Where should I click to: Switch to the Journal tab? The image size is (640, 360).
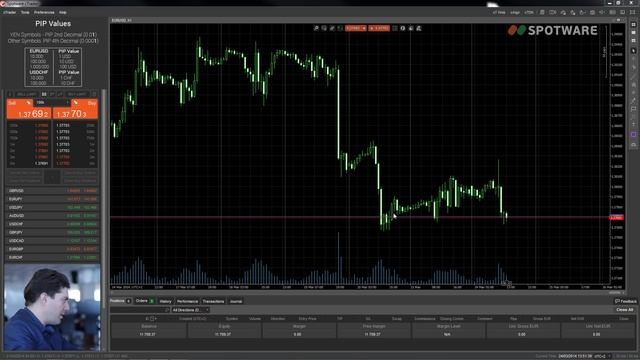click(236, 301)
